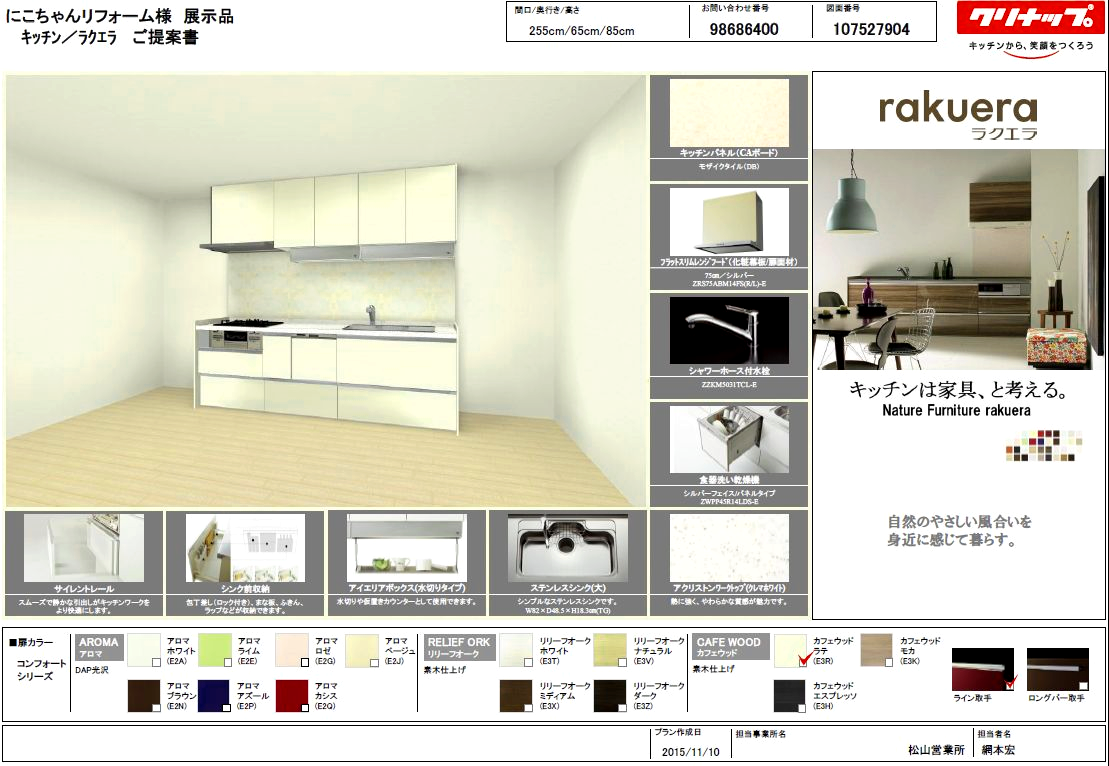The image size is (1109, 766).
Task: Open the アイエリアボックス image
Action: 407,548
